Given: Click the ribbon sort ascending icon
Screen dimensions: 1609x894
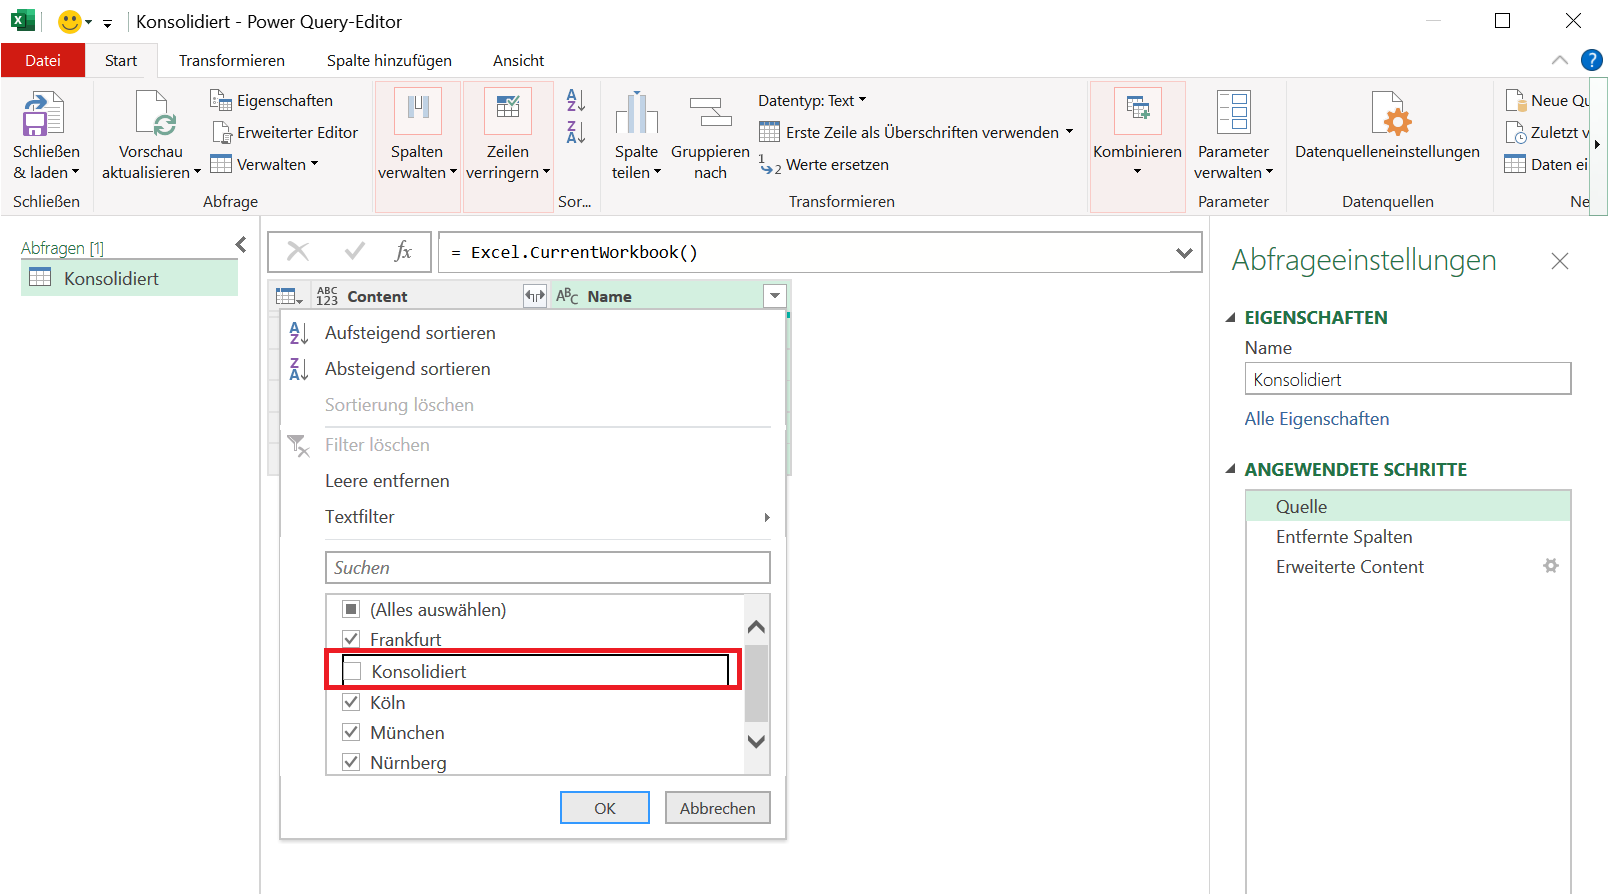Looking at the screenshot, I should tap(576, 100).
